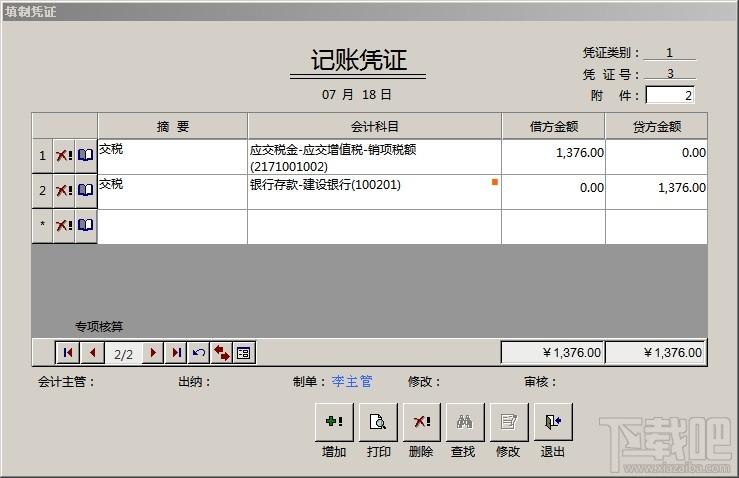The image size is (739, 478).
Task: Click 增加 button to add a voucher
Action: coord(334,422)
